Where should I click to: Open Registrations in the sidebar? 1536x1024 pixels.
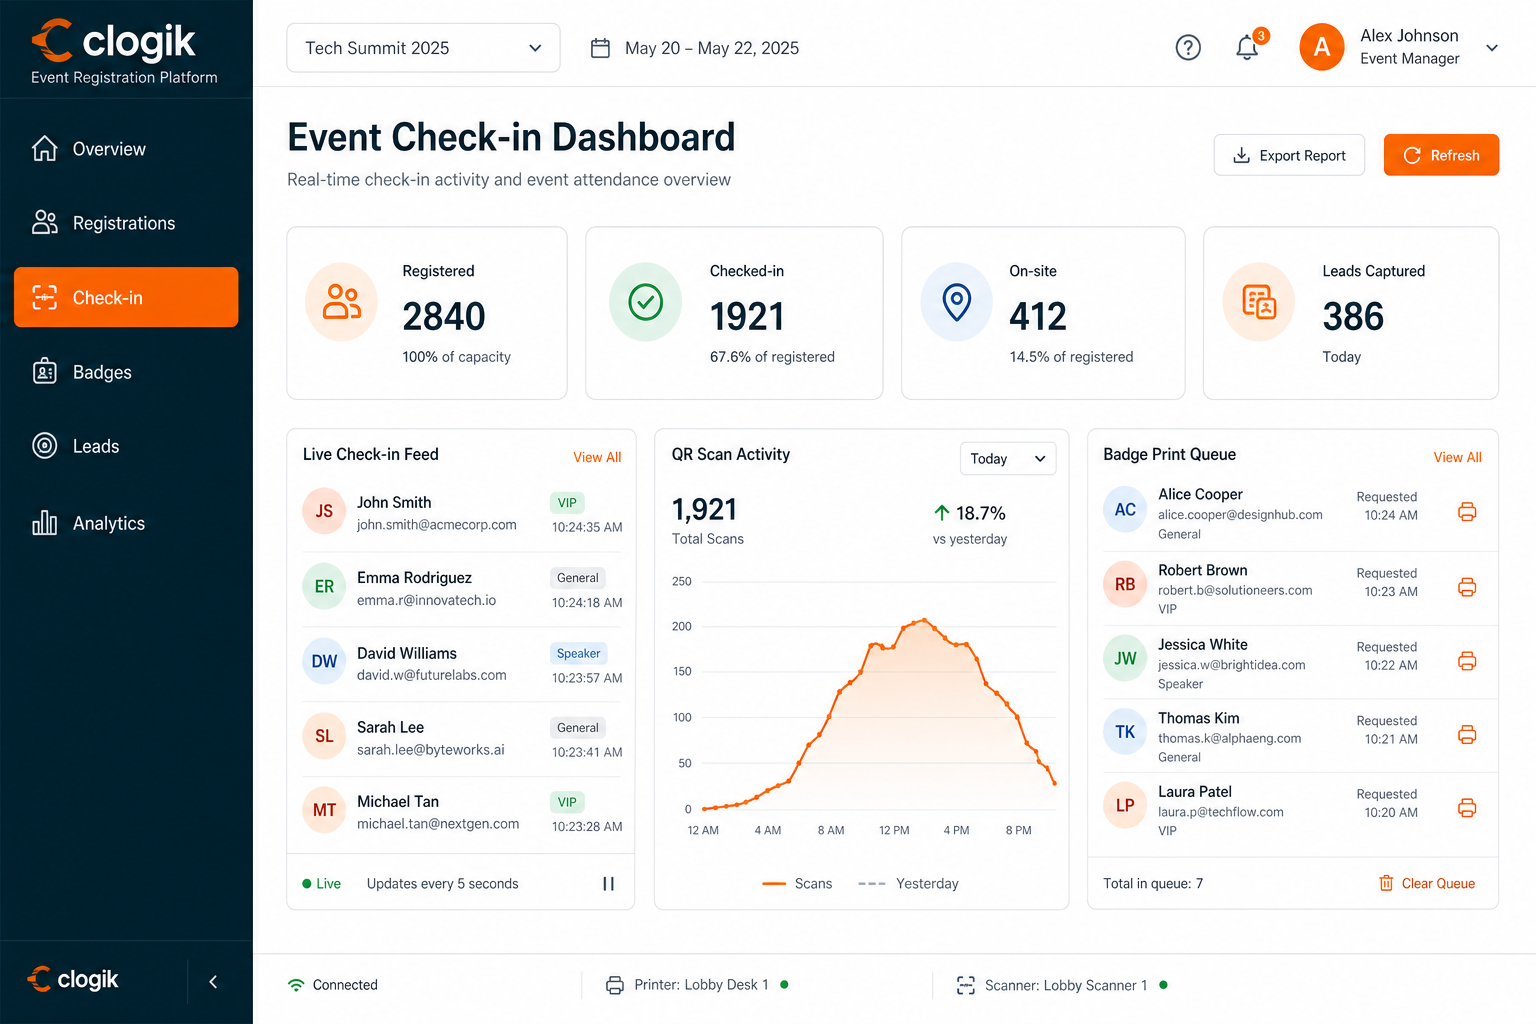(126, 223)
